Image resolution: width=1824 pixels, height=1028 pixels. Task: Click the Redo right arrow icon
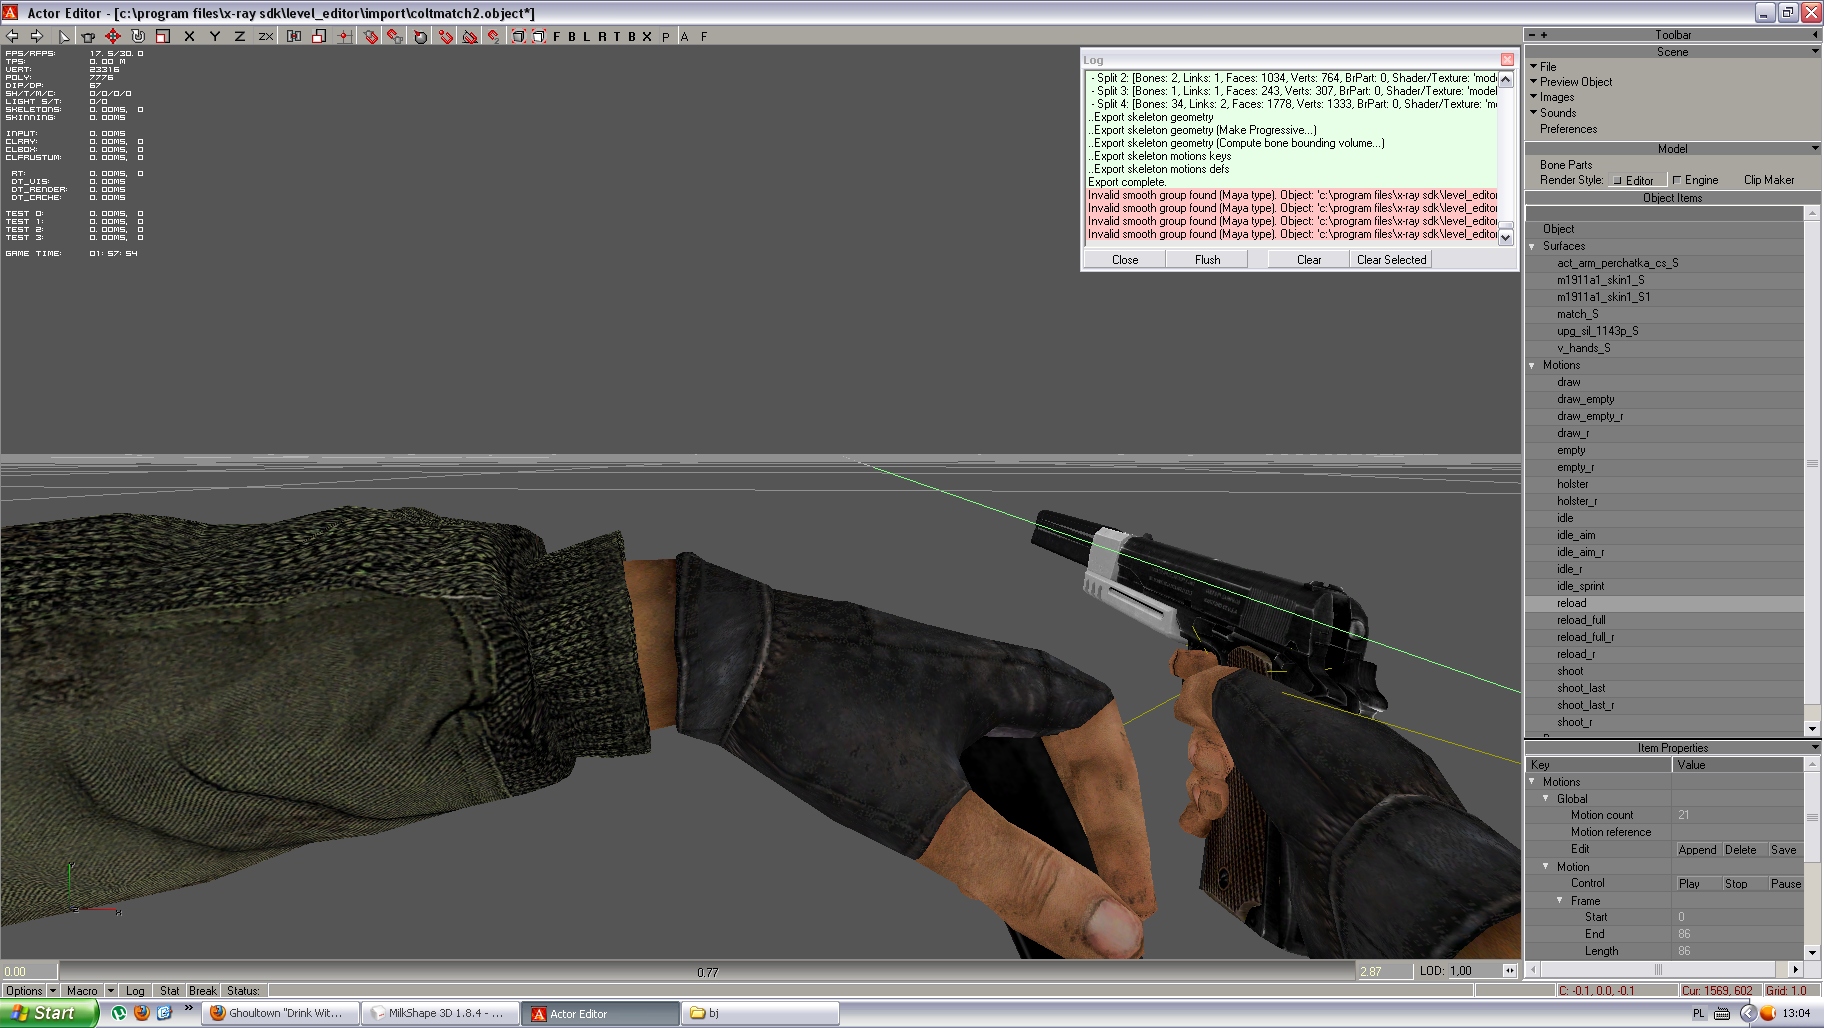[37, 36]
